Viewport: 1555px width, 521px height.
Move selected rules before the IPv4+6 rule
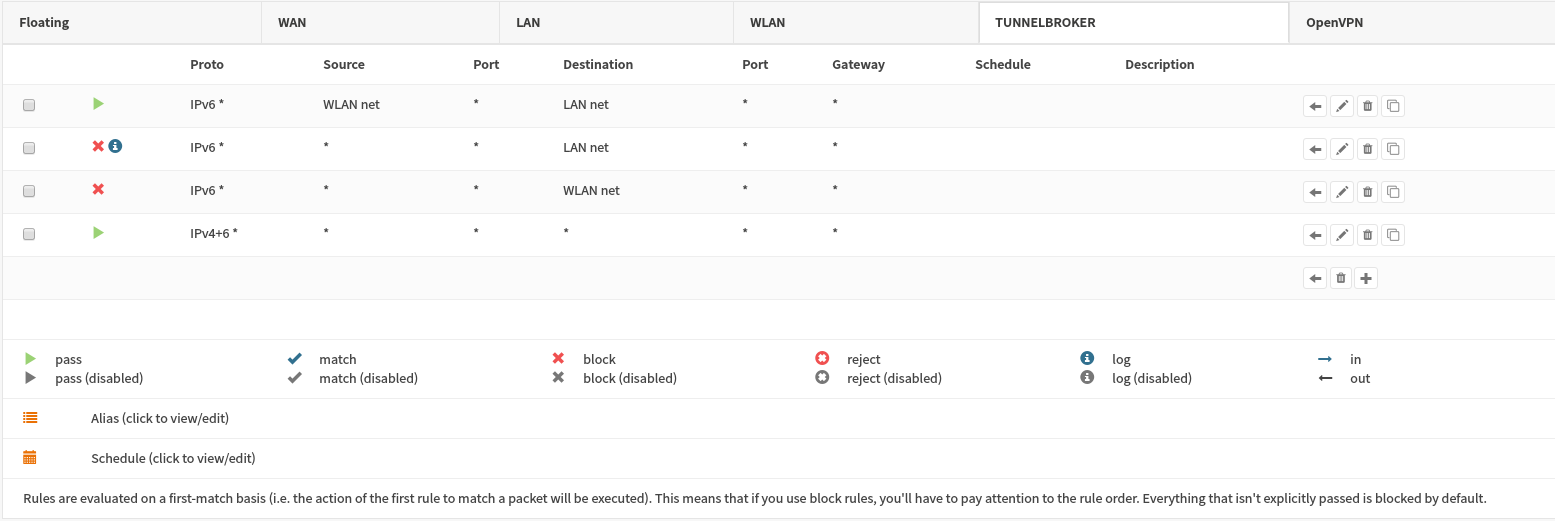[x=1315, y=235]
